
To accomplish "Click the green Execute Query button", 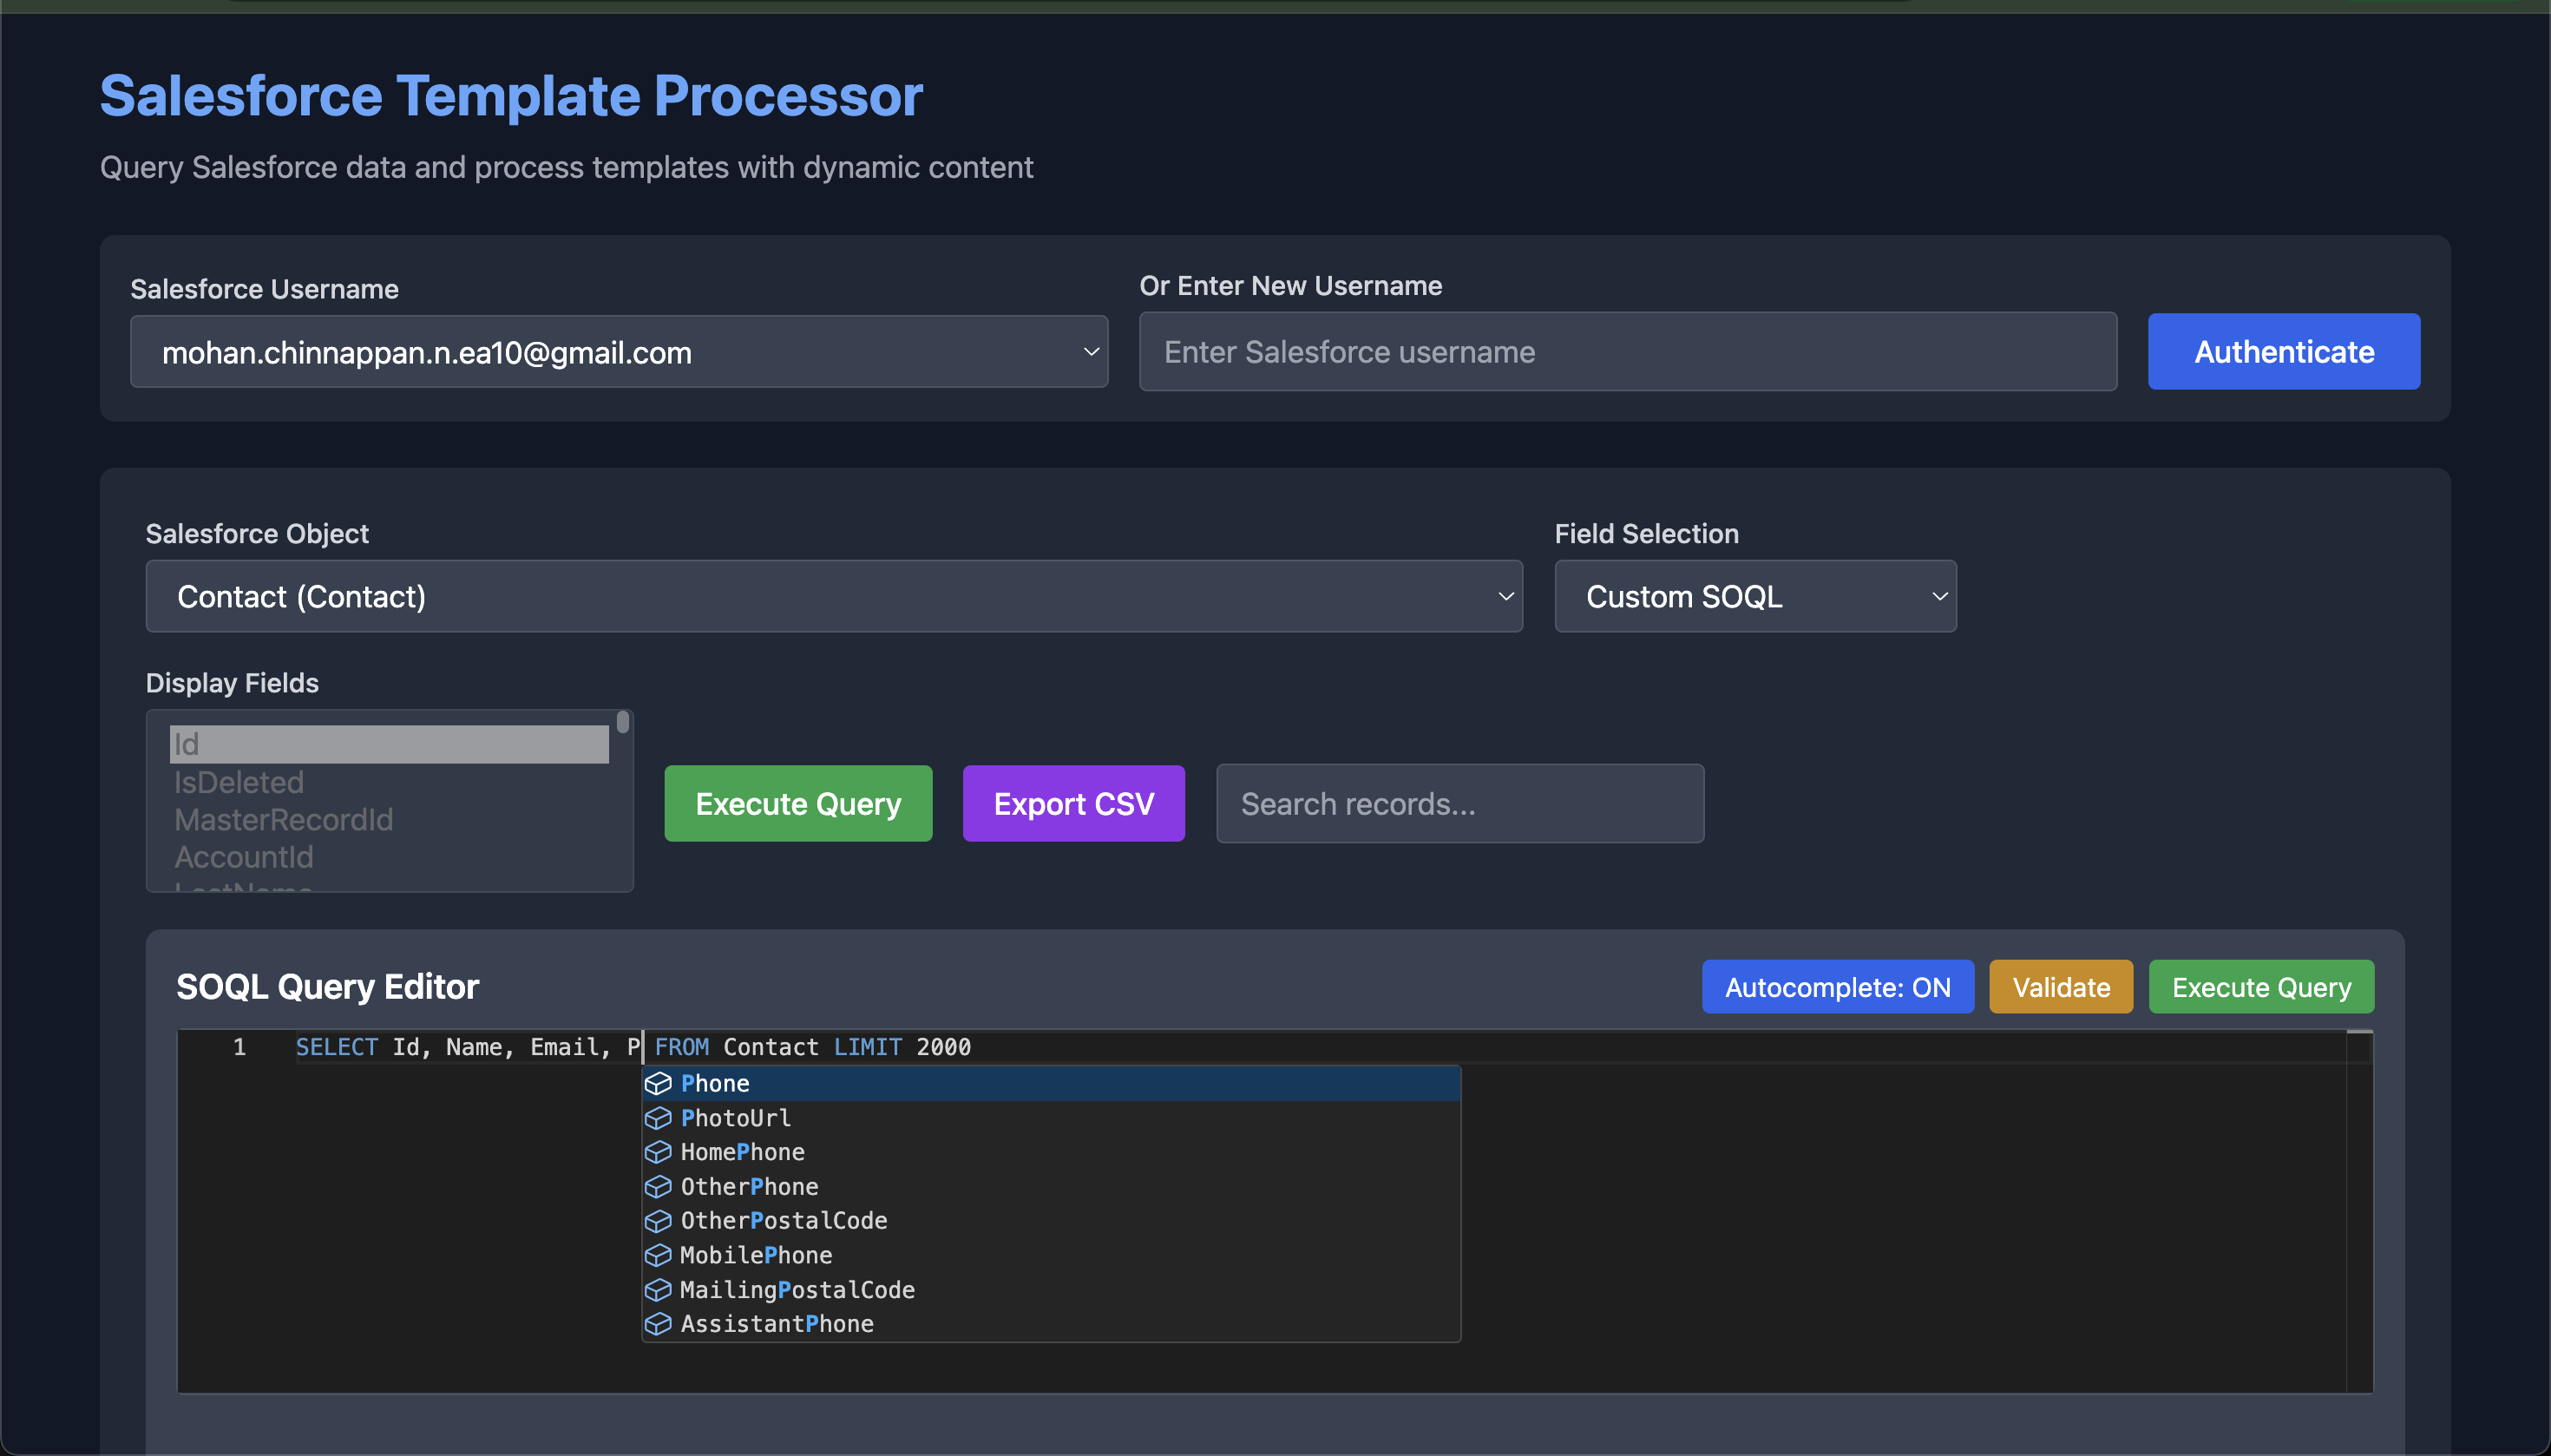I will 797,803.
